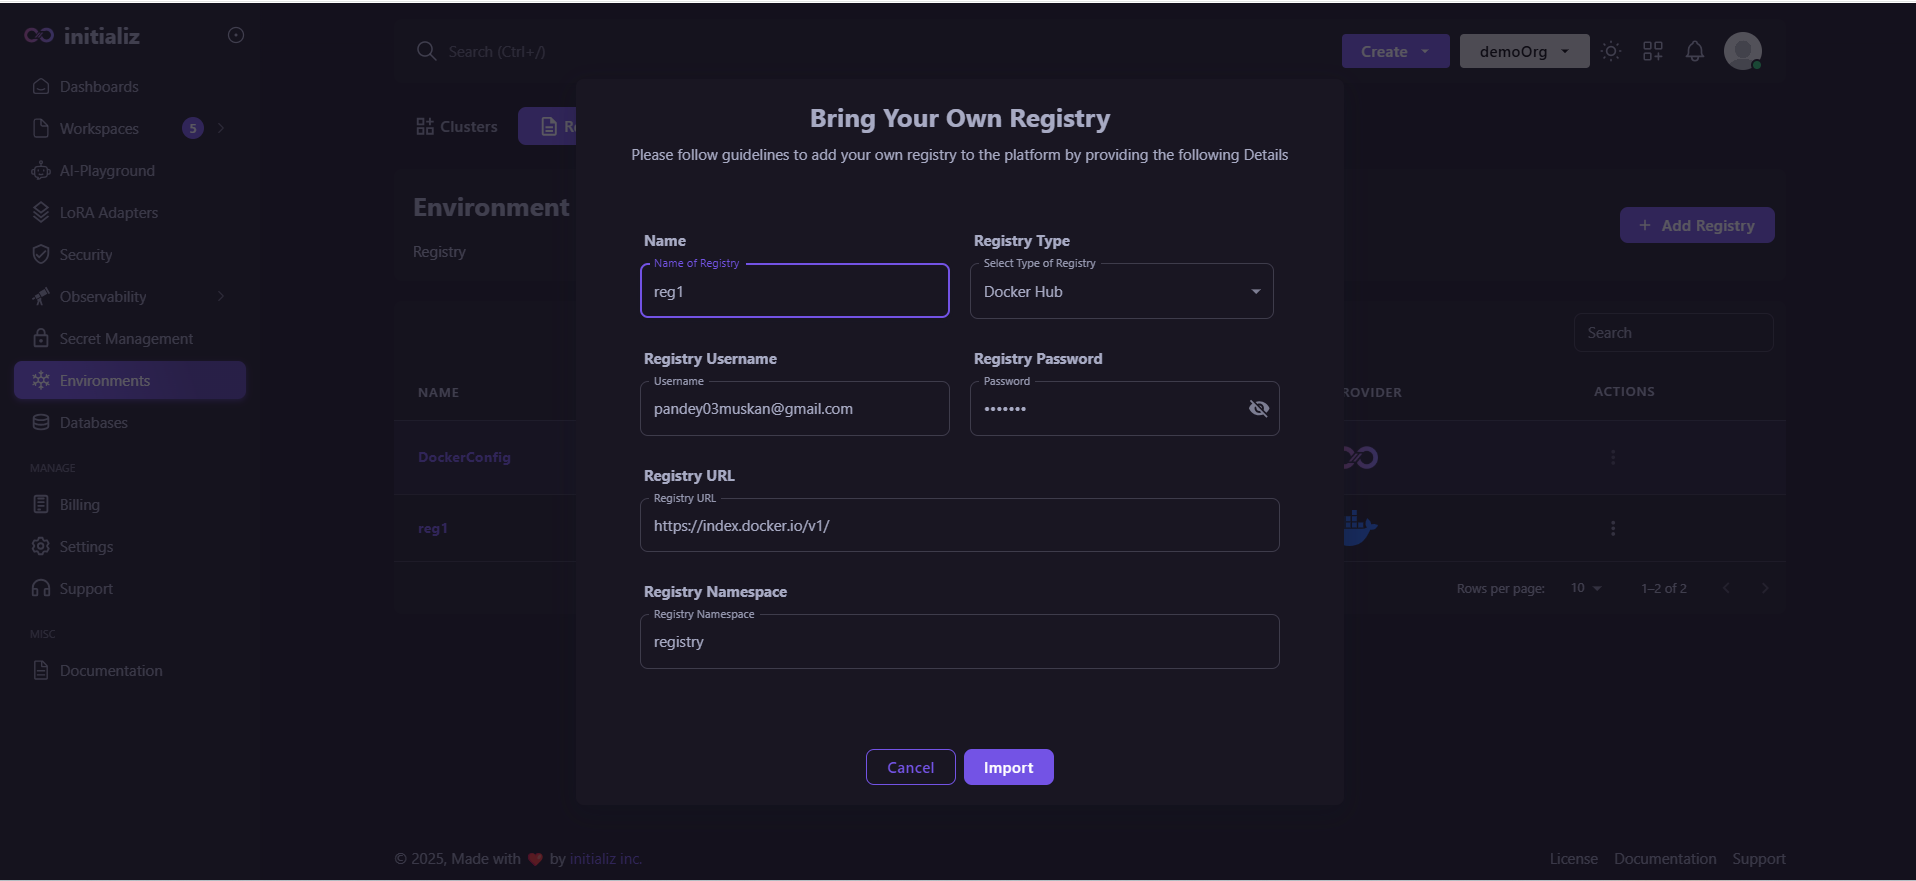Screen dimensions: 1916x881
Task: Focus the Registry URL field
Action: [960, 525]
